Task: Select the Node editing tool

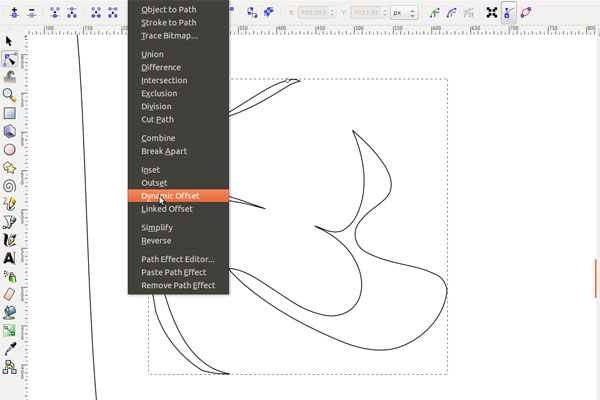Action: pyautogui.click(x=10, y=59)
